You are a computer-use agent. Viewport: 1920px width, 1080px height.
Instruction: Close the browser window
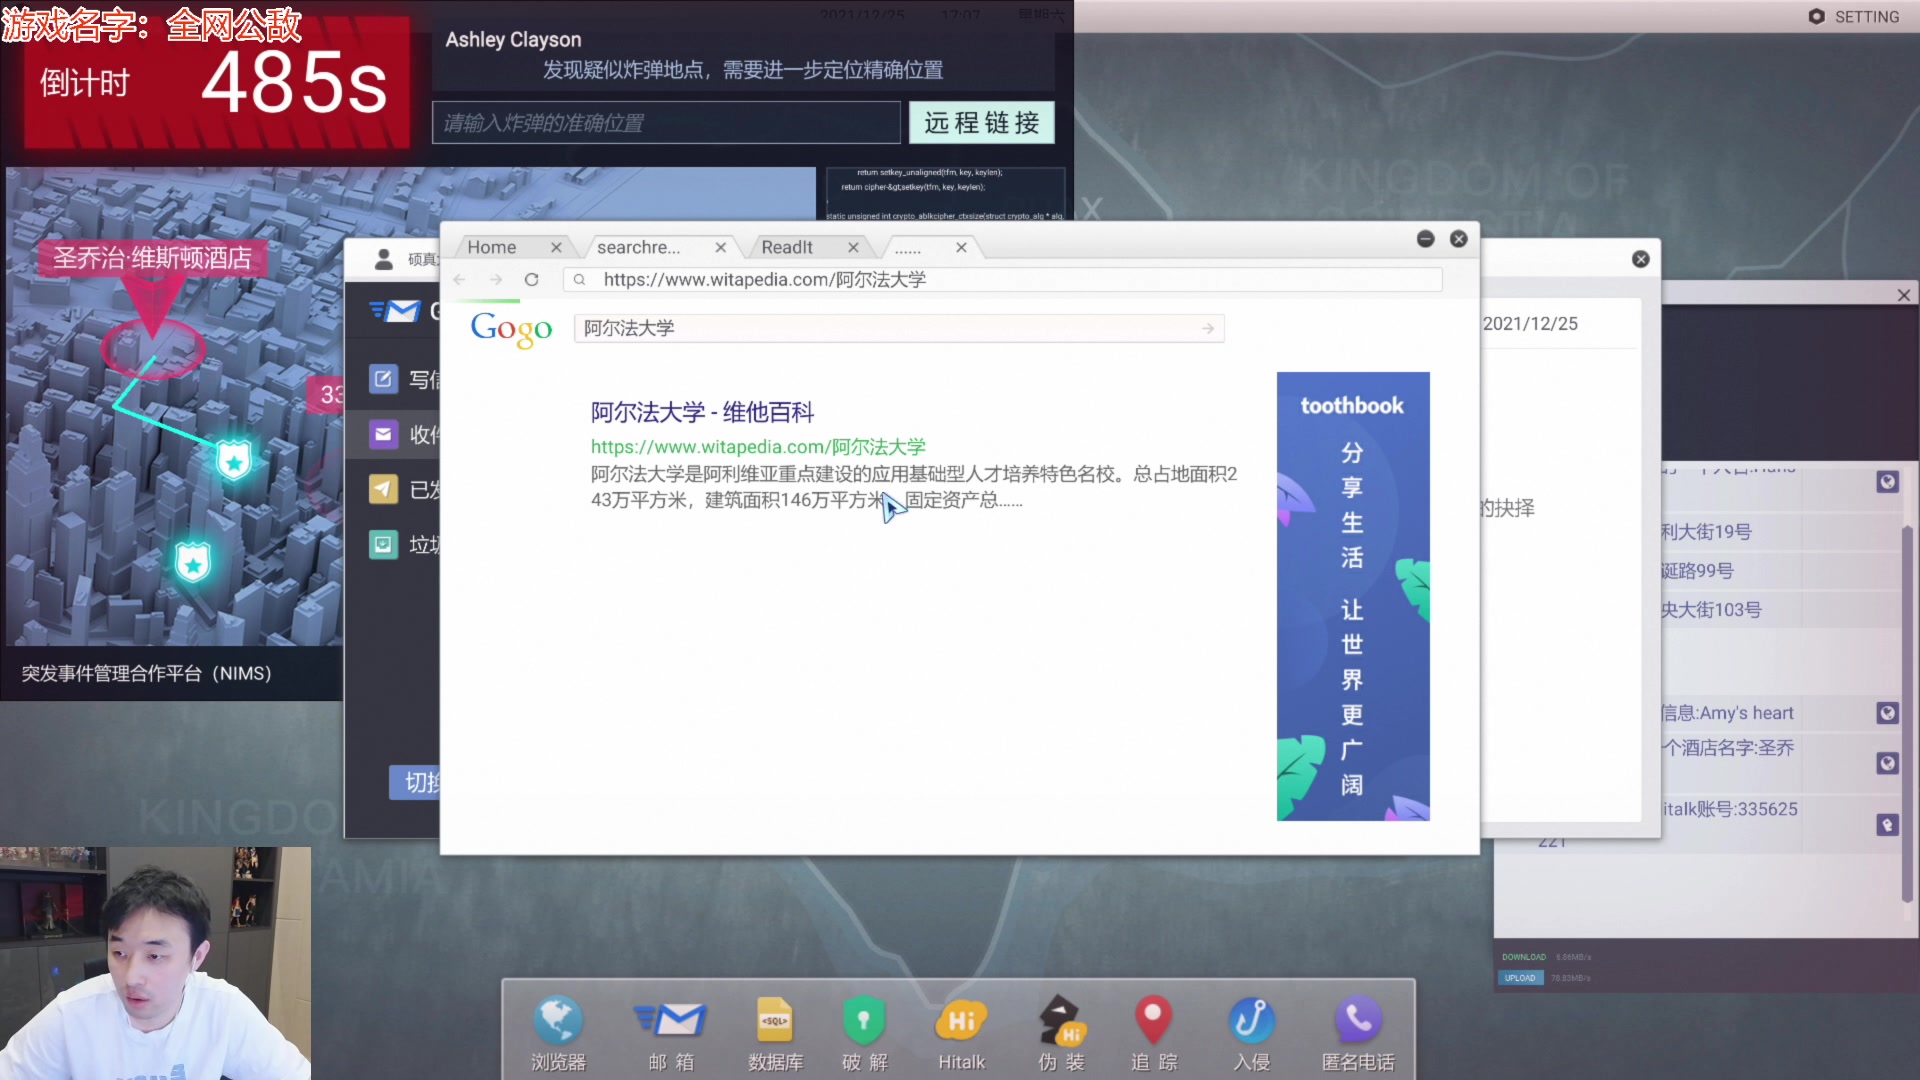tap(1459, 239)
